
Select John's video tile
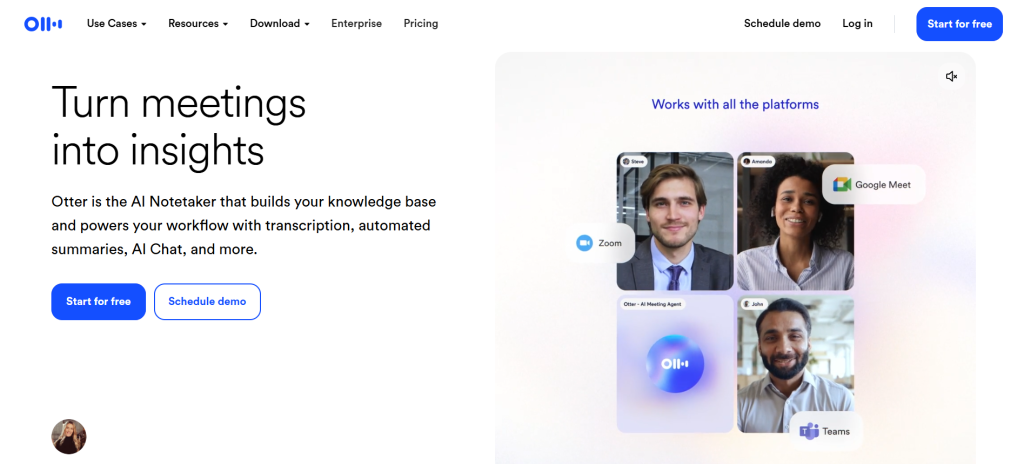pos(795,363)
